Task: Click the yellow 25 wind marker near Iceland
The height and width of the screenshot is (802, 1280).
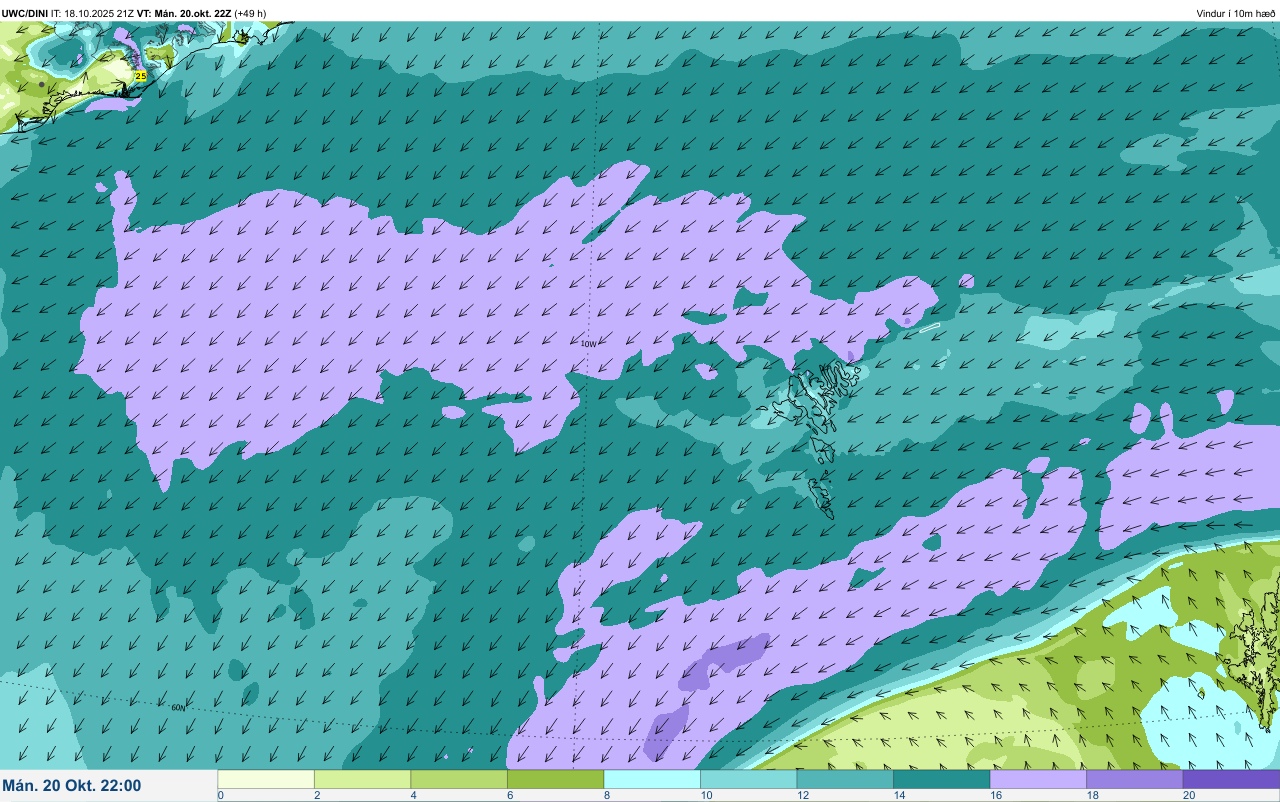Action: pyautogui.click(x=141, y=75)
